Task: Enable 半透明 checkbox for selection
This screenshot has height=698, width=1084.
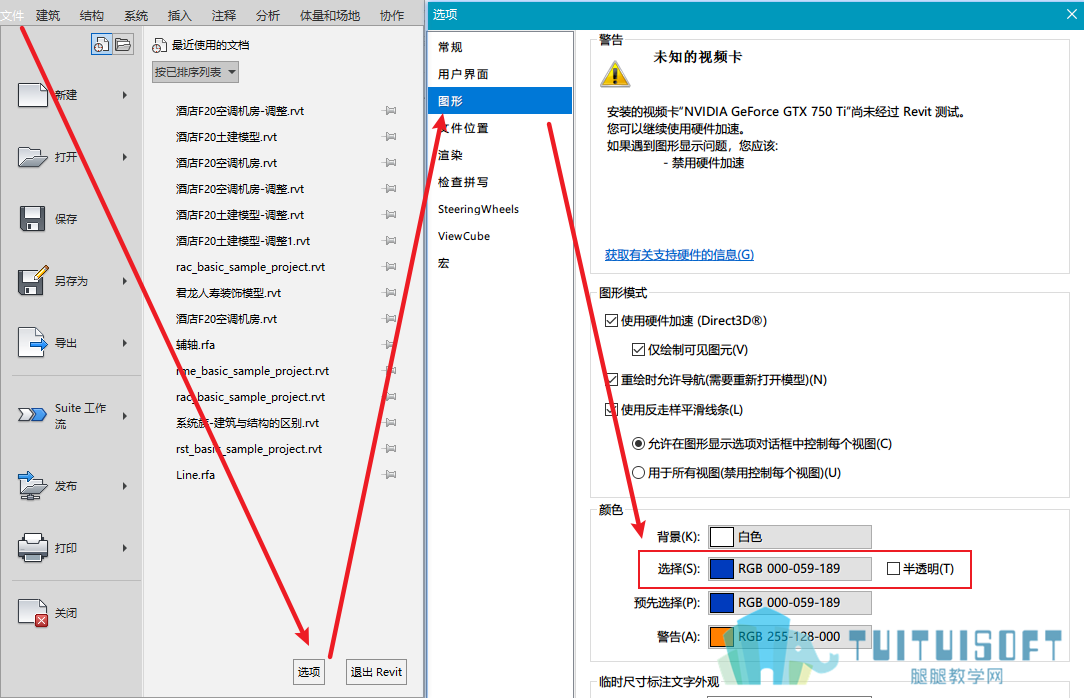Action: [893, 569]
